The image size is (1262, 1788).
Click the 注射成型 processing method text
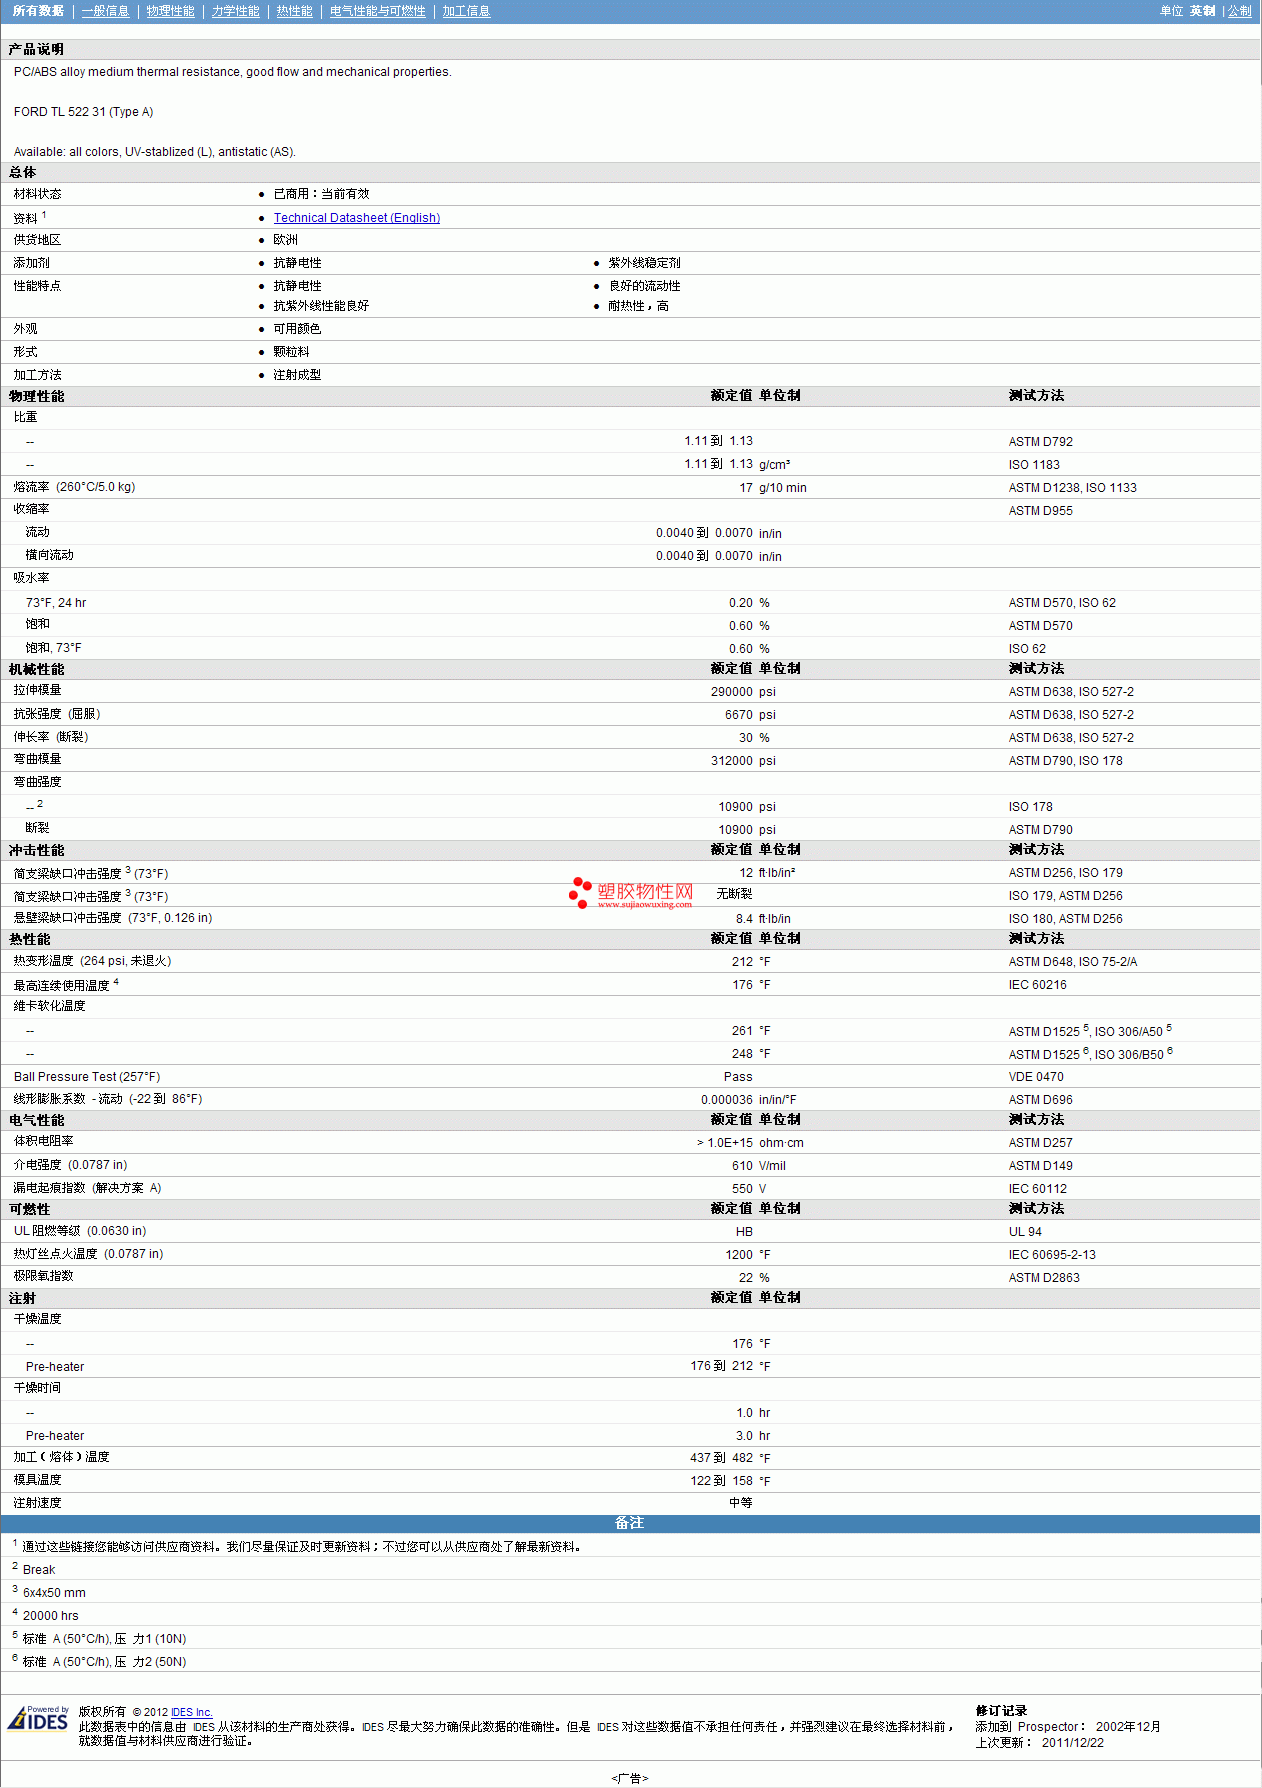[298, 375]
